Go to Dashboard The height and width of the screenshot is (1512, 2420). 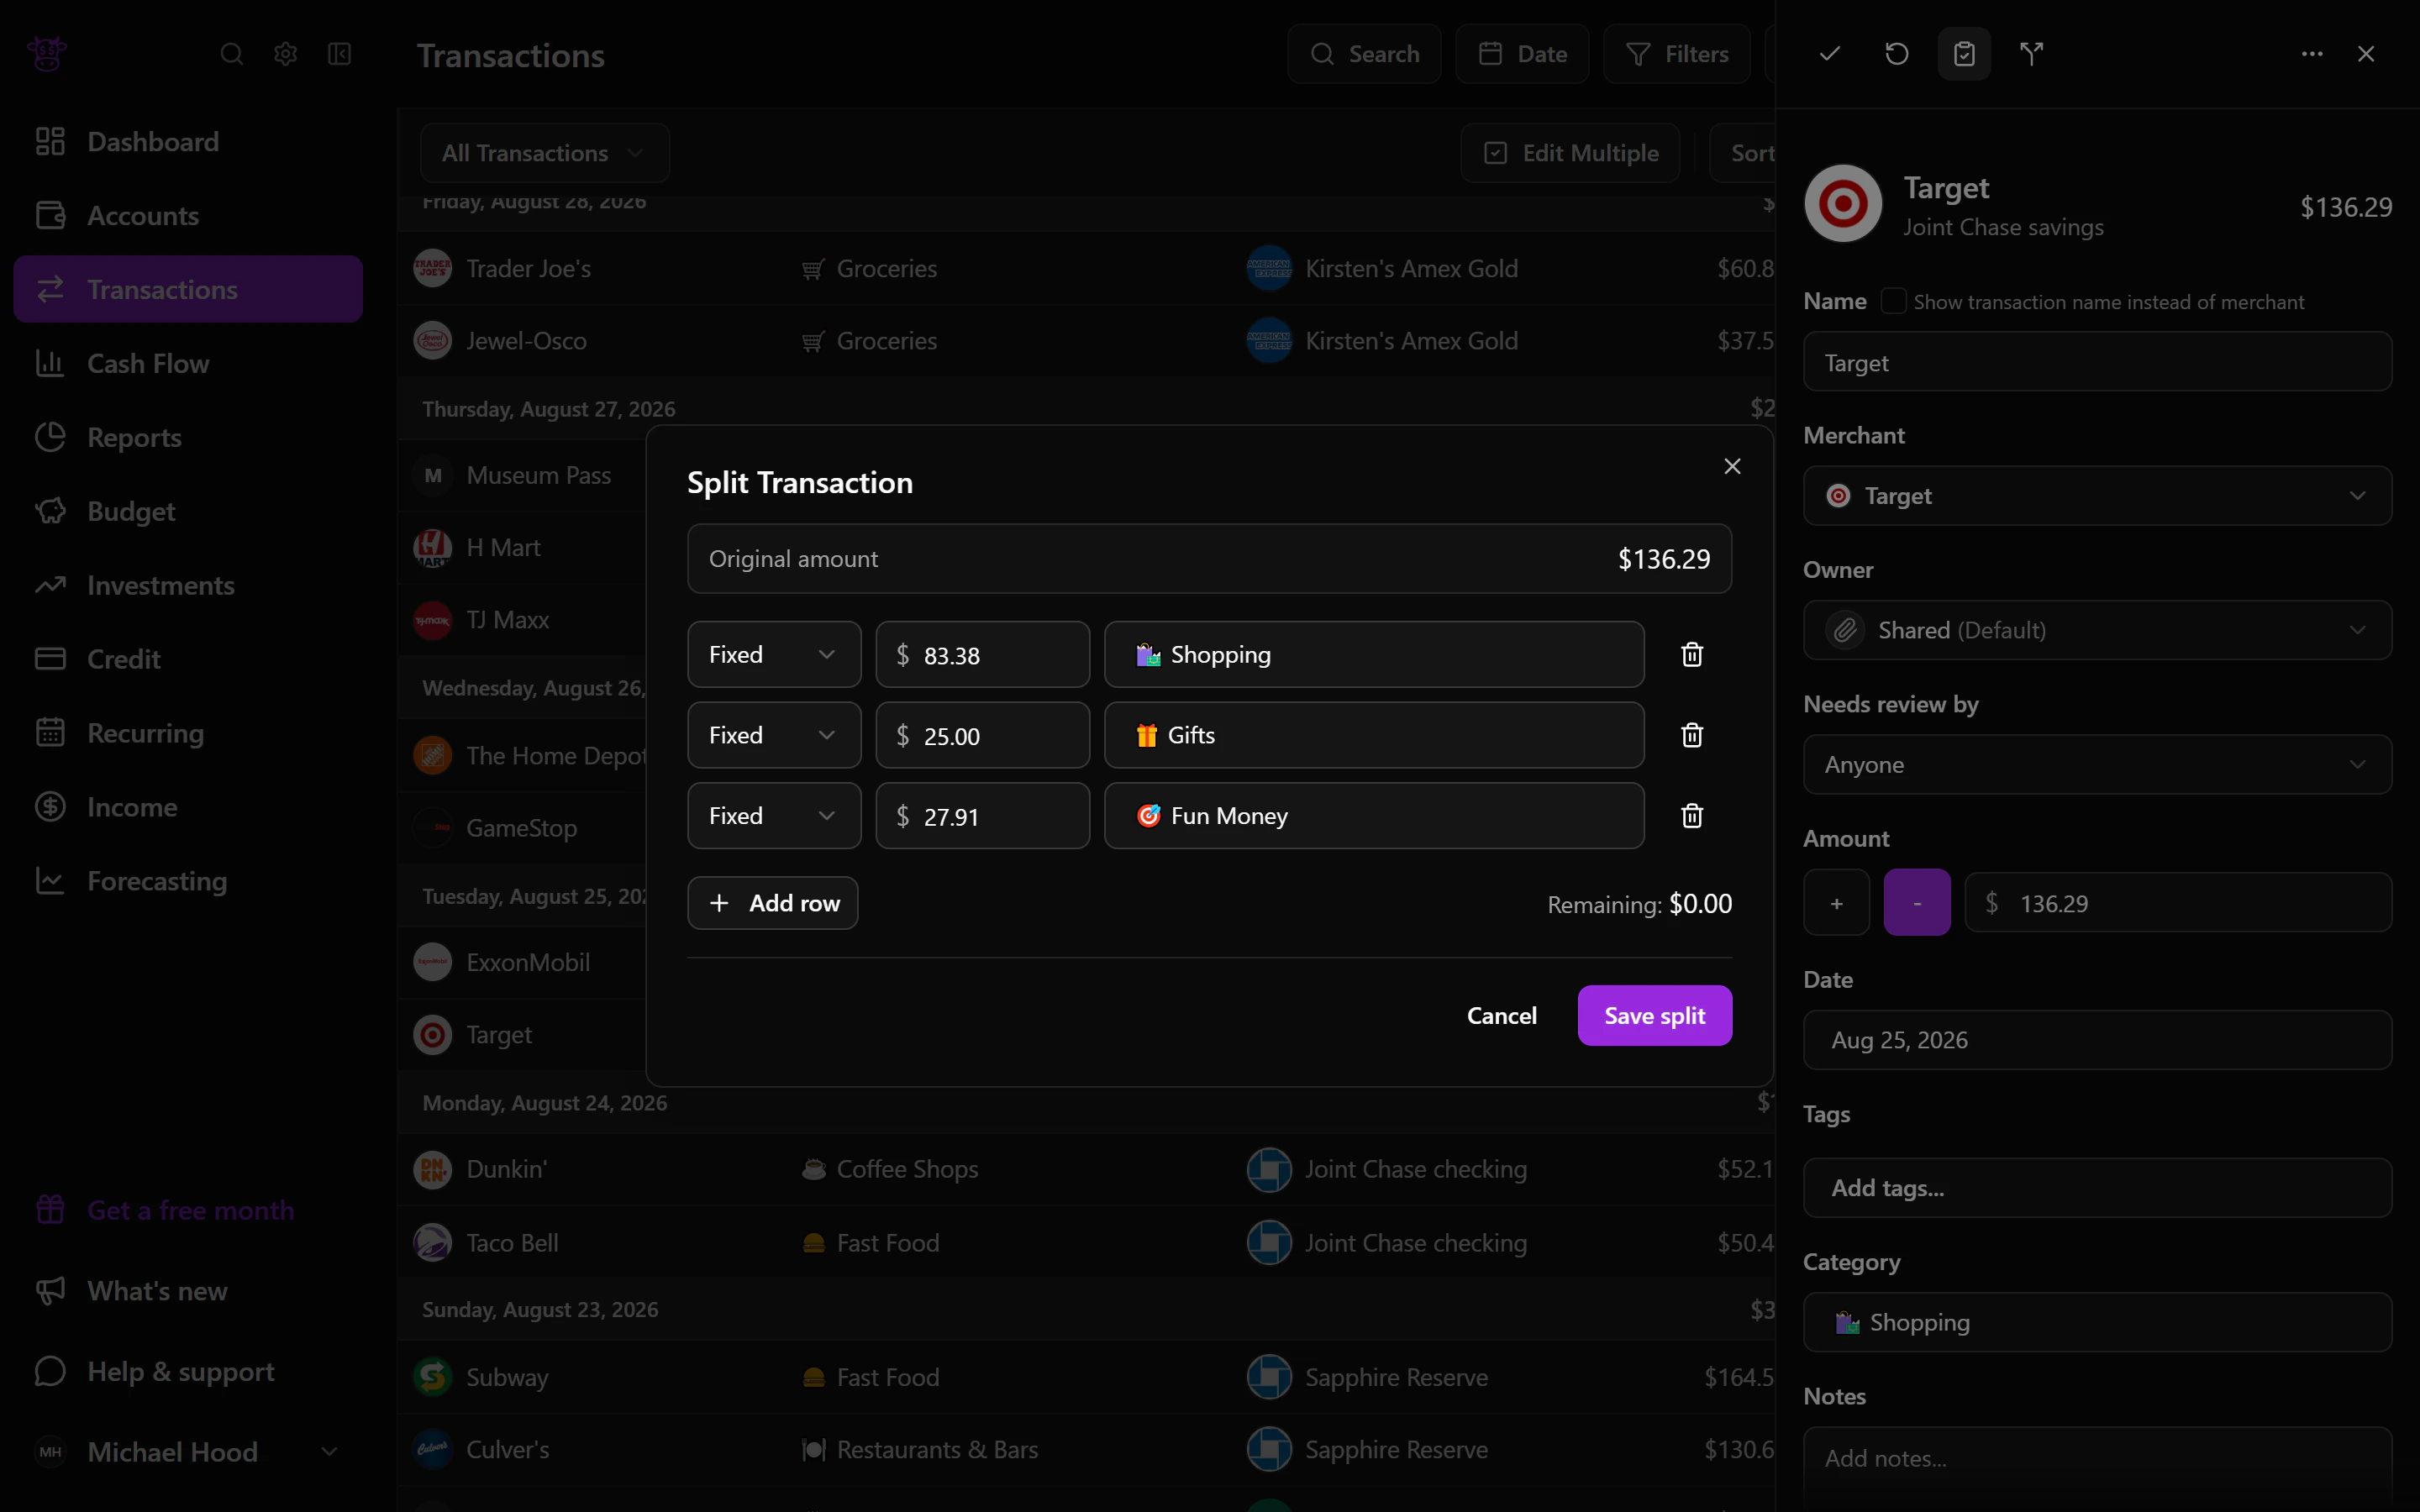[188, 142]
